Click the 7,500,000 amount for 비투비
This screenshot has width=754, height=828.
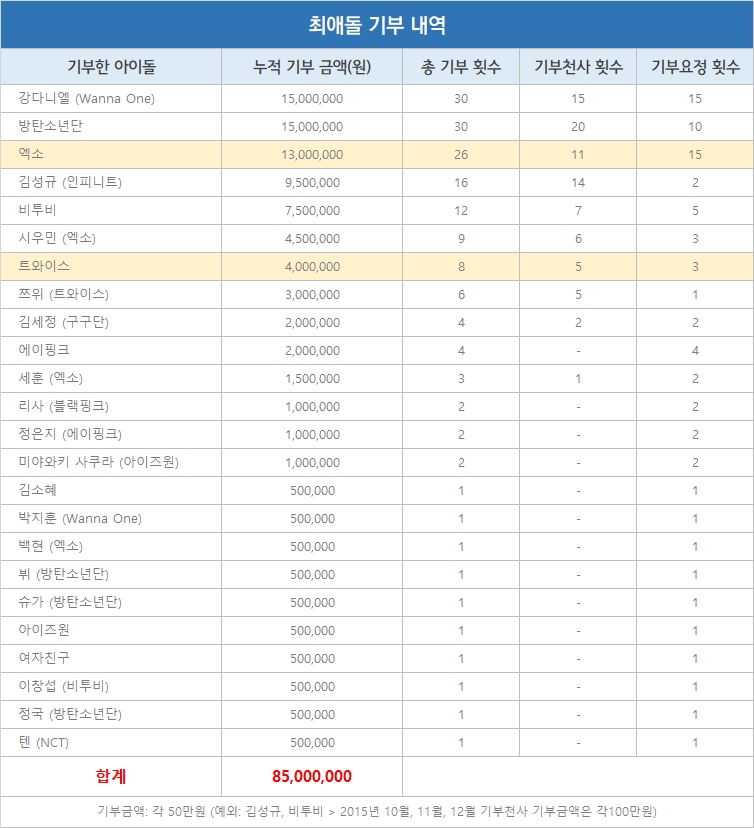pos(312,211)
